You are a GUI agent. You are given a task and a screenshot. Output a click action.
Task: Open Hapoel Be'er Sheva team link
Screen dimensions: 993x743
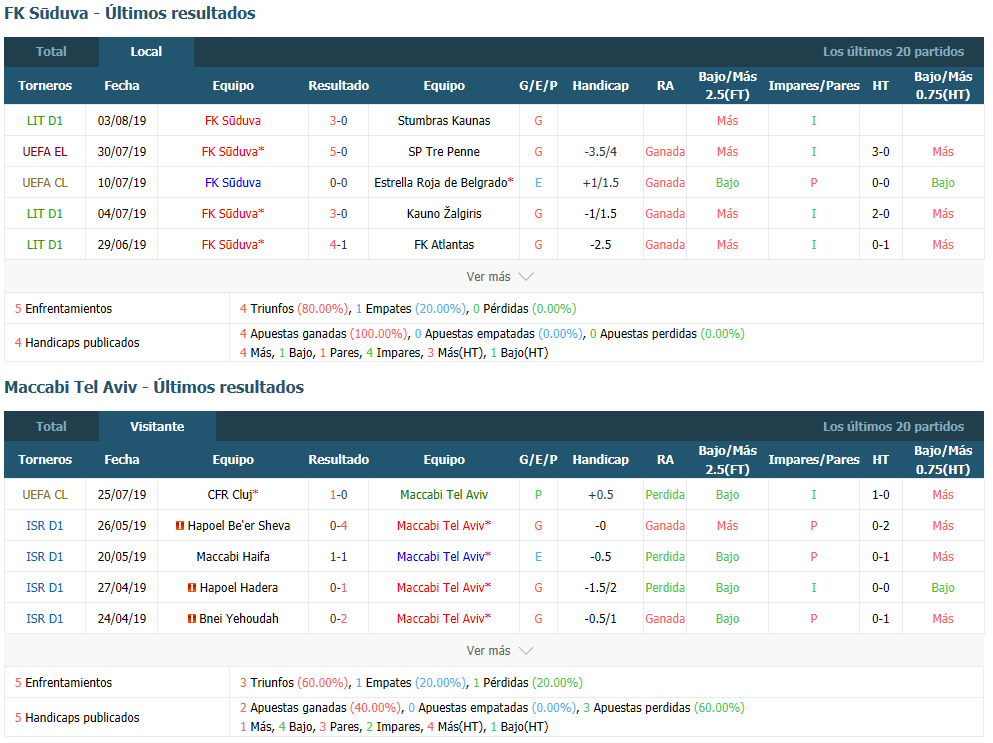point(239,526)
